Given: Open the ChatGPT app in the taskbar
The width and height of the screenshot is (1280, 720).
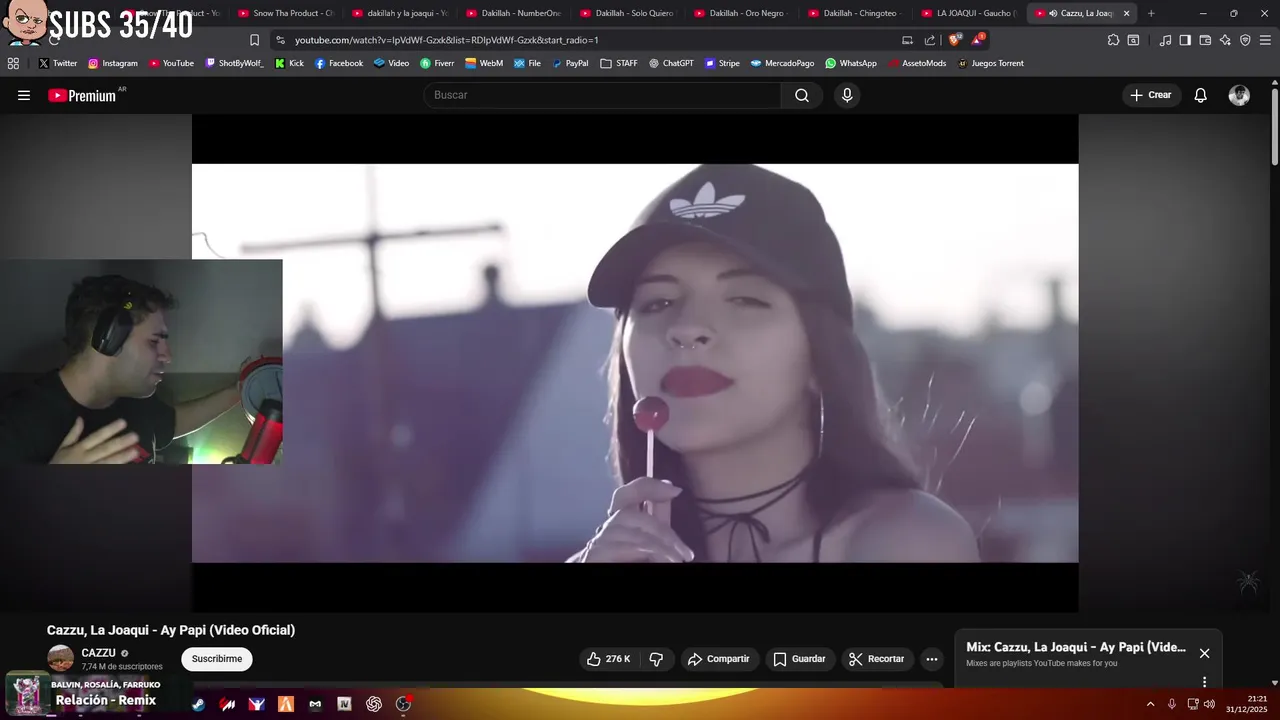Looking at the screenshot, I should point(374,704).
